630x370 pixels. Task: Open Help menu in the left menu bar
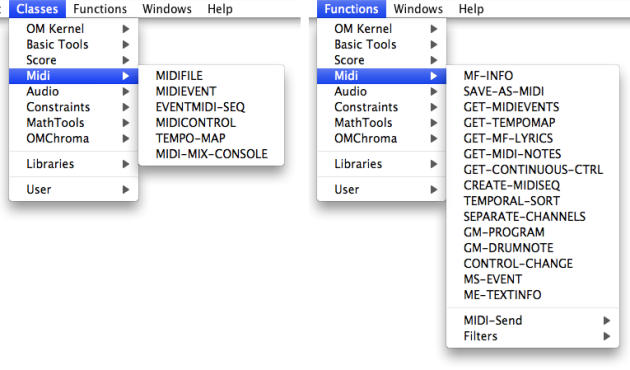click(220, 9)
